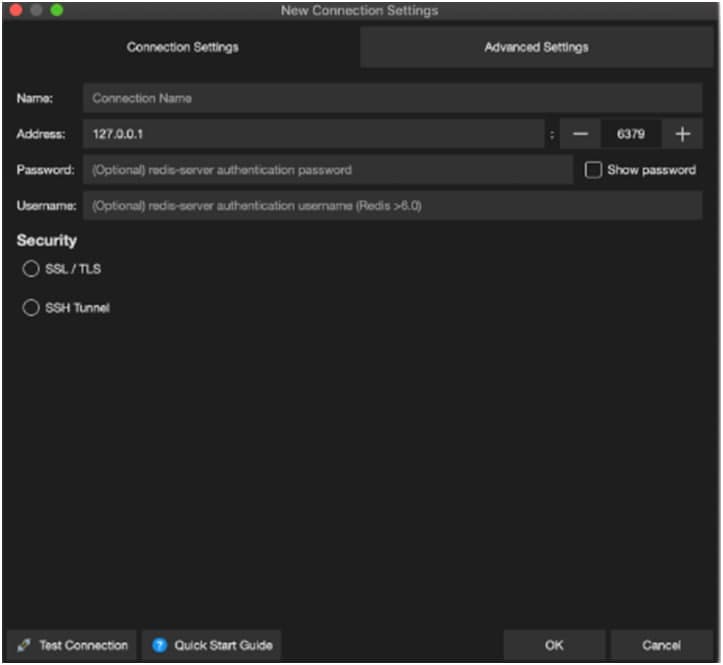This screenshot has width=723, height=665.
Task: Switch to the Advanced Settings tab
Action: pos(536,47)
